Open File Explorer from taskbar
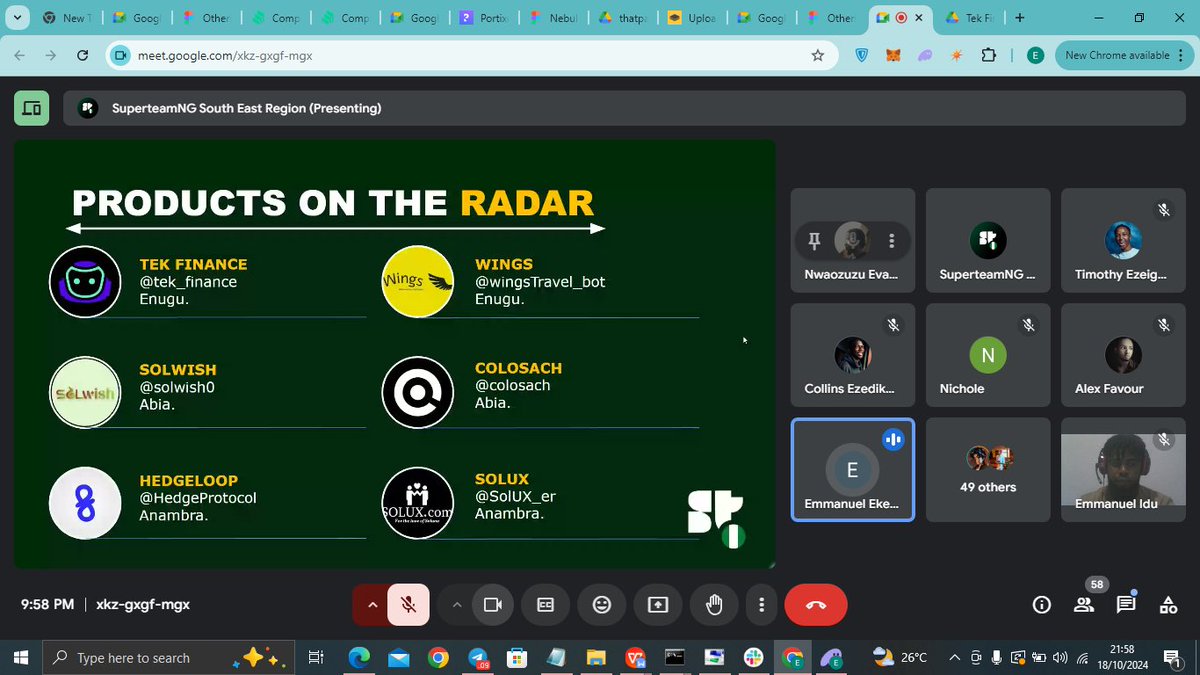 [595, 658]
